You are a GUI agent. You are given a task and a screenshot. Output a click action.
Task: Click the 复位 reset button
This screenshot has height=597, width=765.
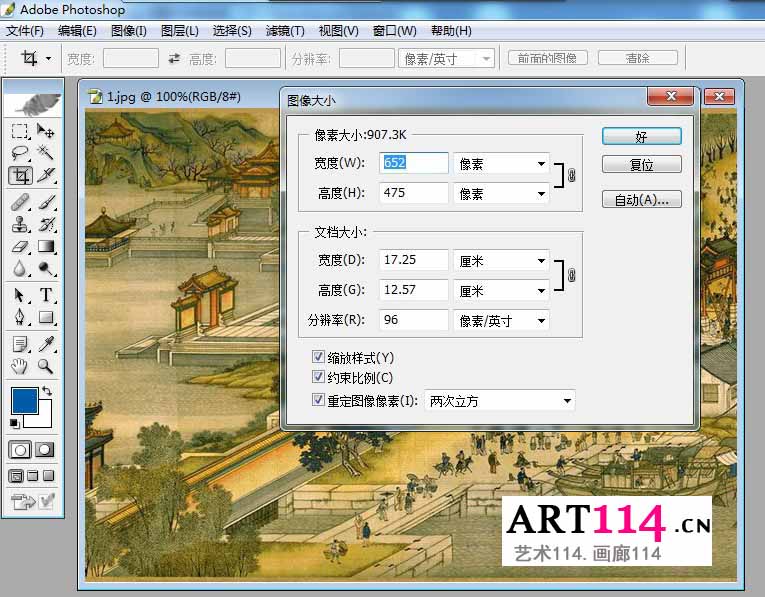[642, 164]
